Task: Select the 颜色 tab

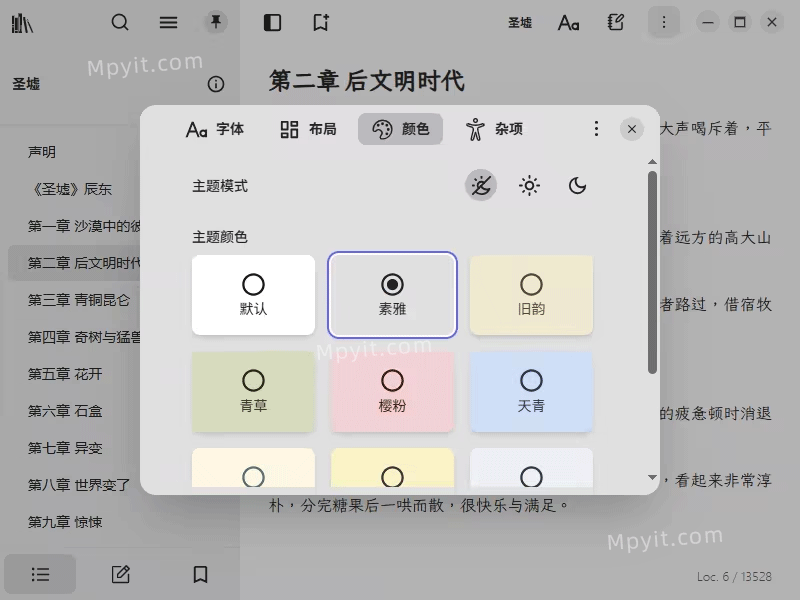Action: click(x=401, y=129)
